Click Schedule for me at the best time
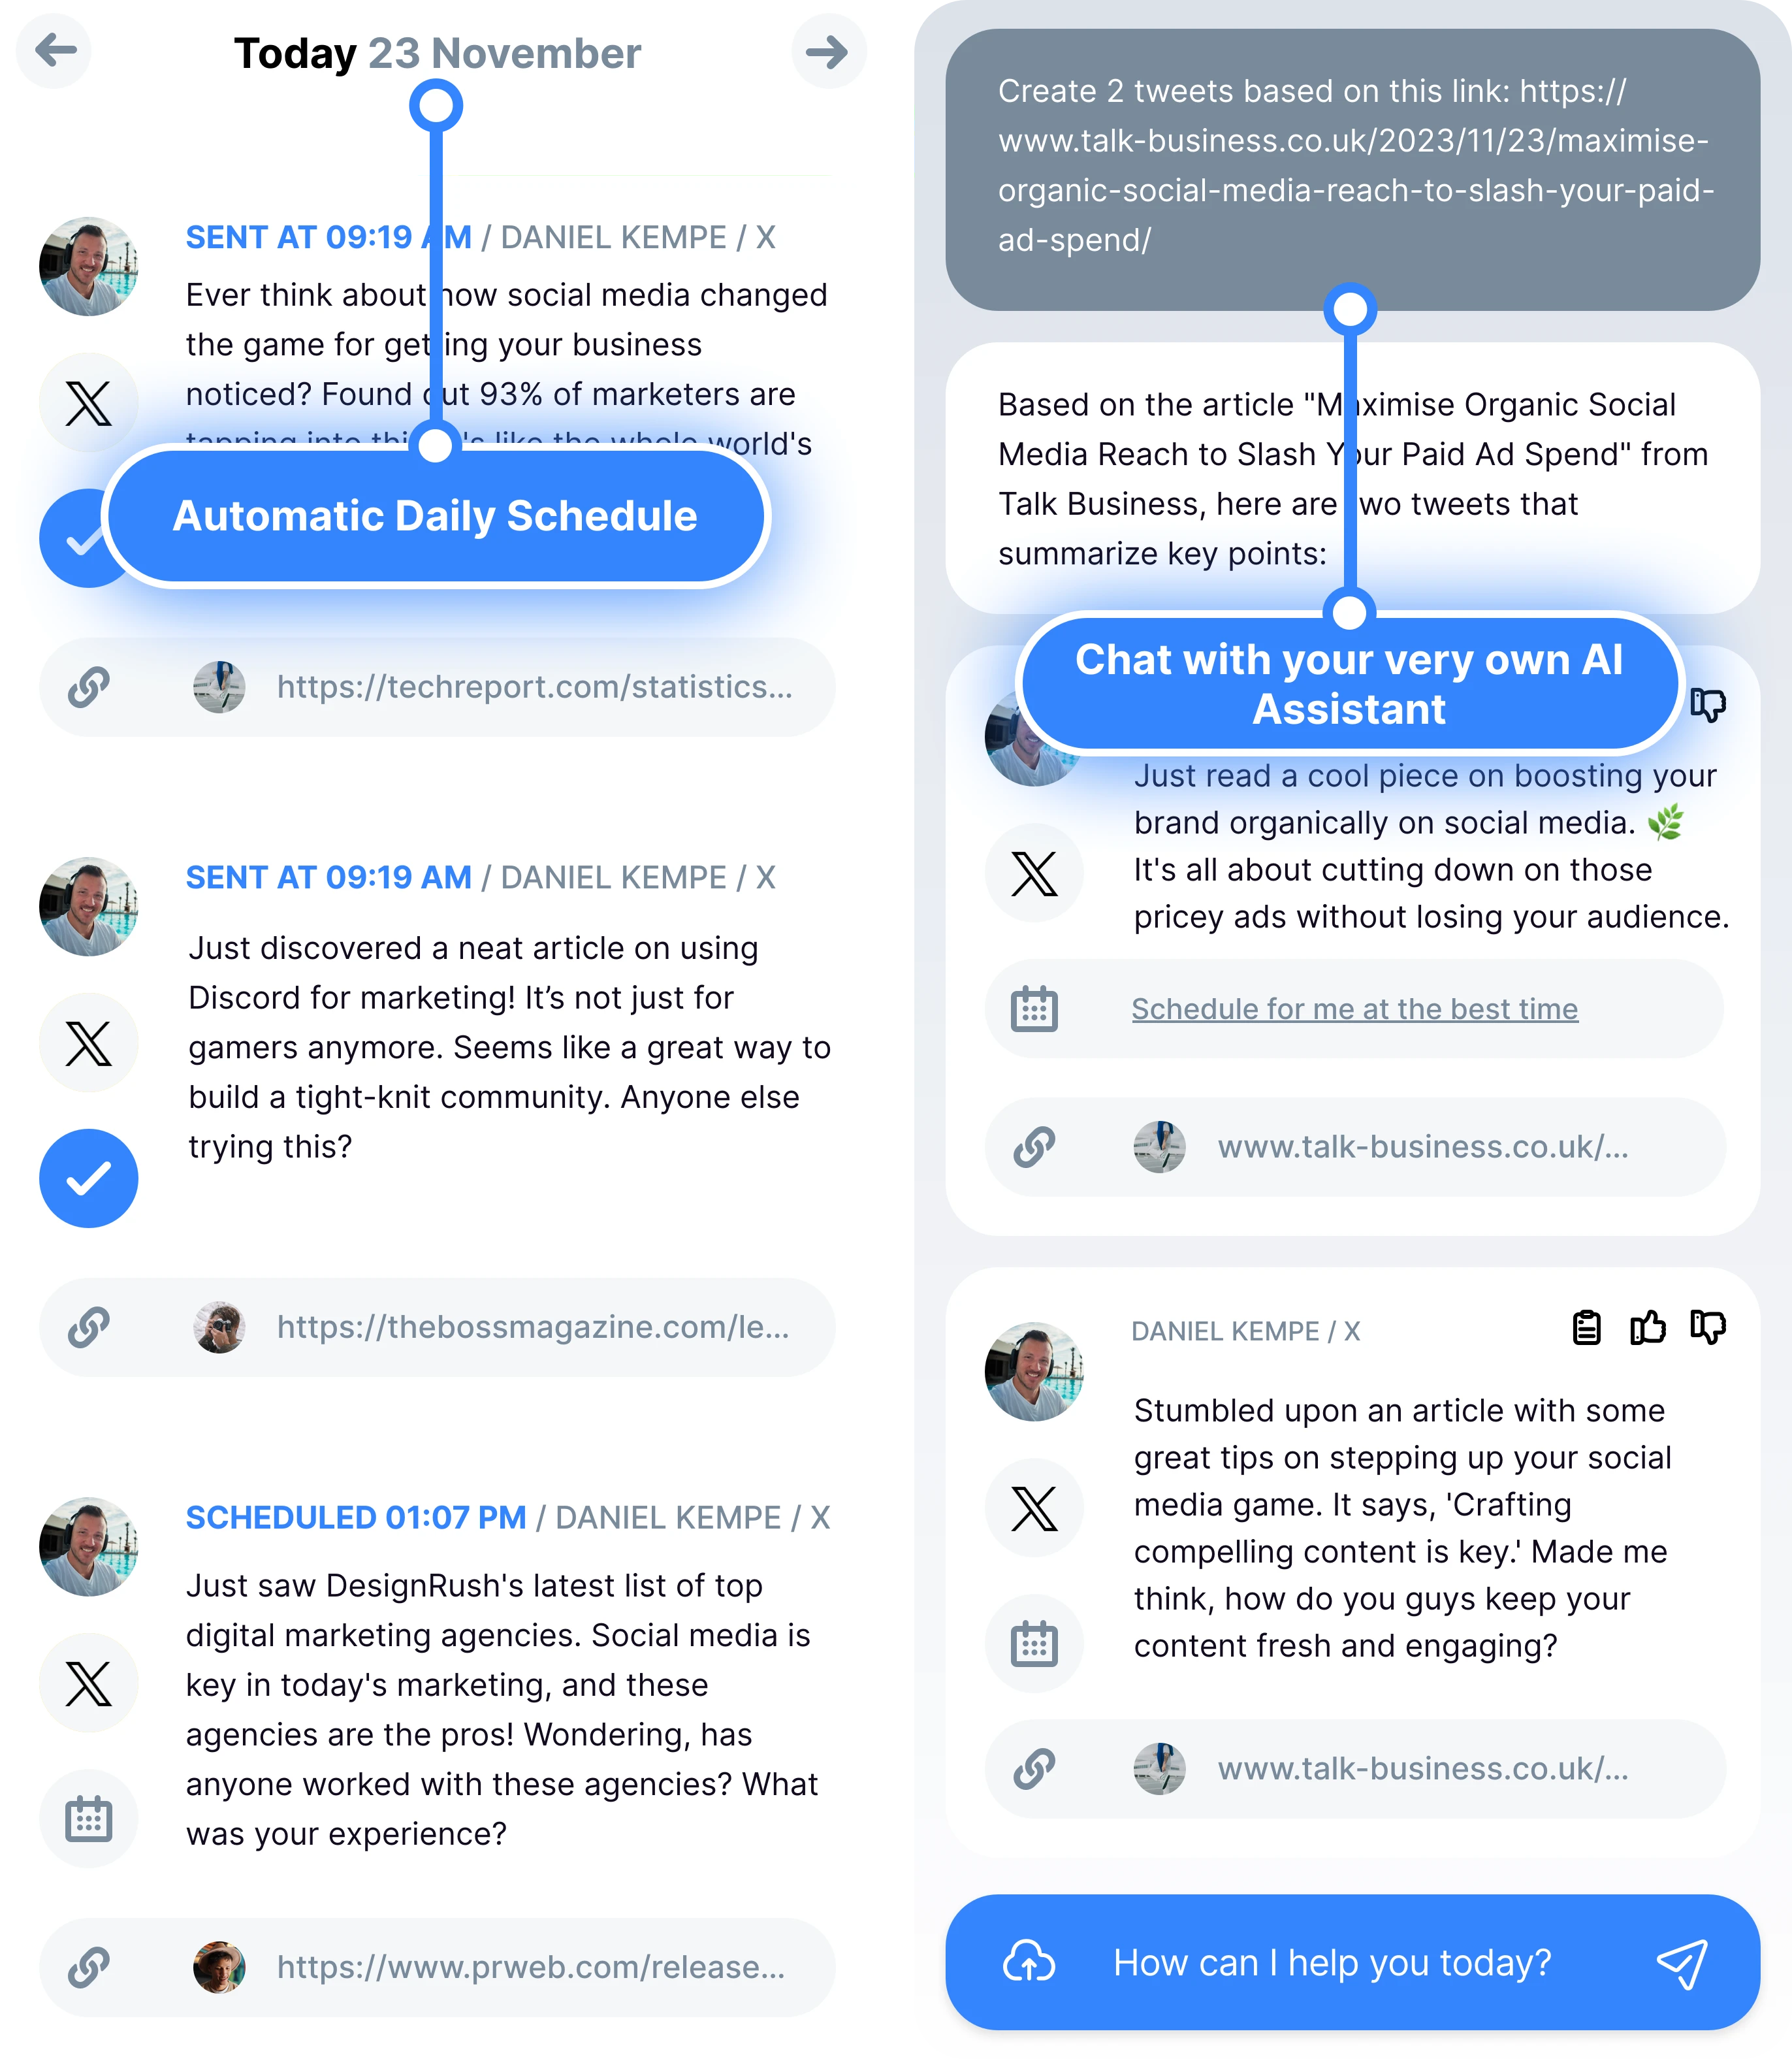Viewport: 1792px width, 2059px height. (1355, 1009)
